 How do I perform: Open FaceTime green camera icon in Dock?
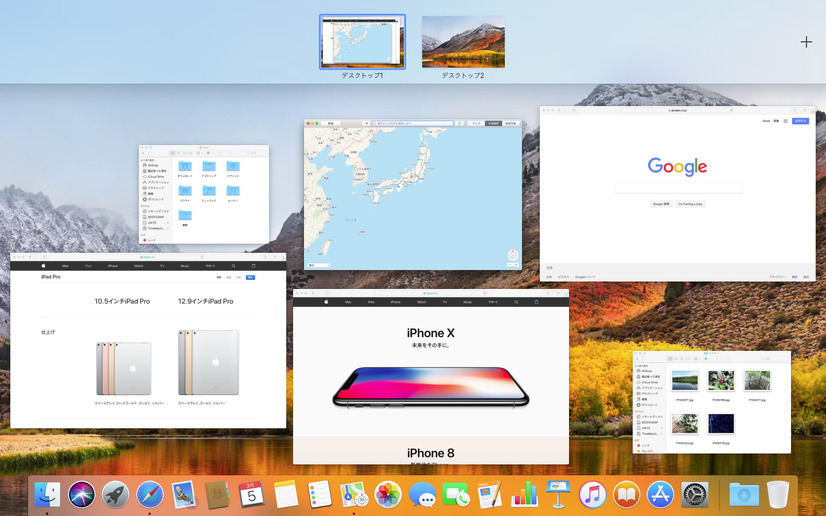point(456,494)
